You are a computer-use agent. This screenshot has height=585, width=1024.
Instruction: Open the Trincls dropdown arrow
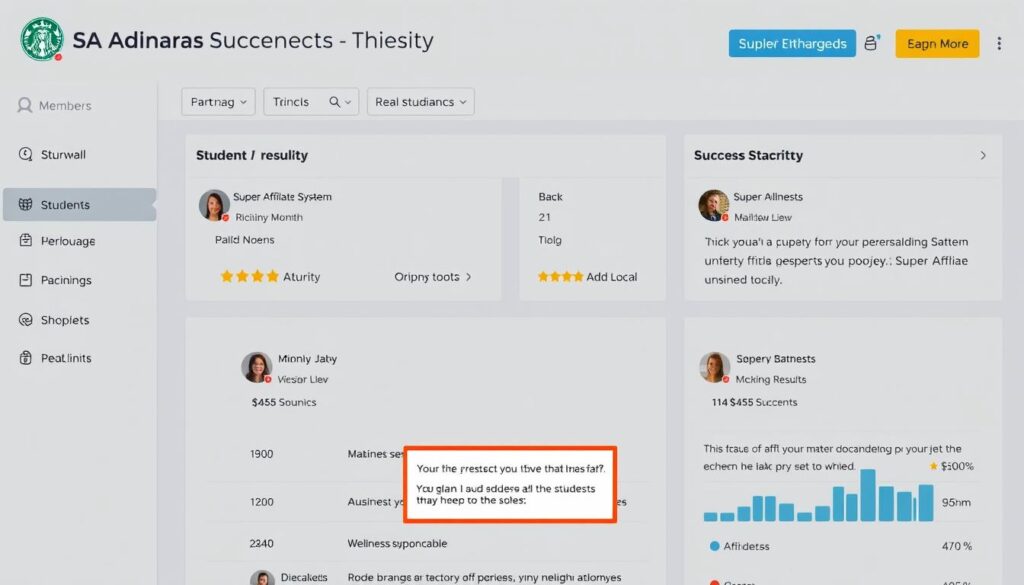pyautogui.click(x=348, y=103)
